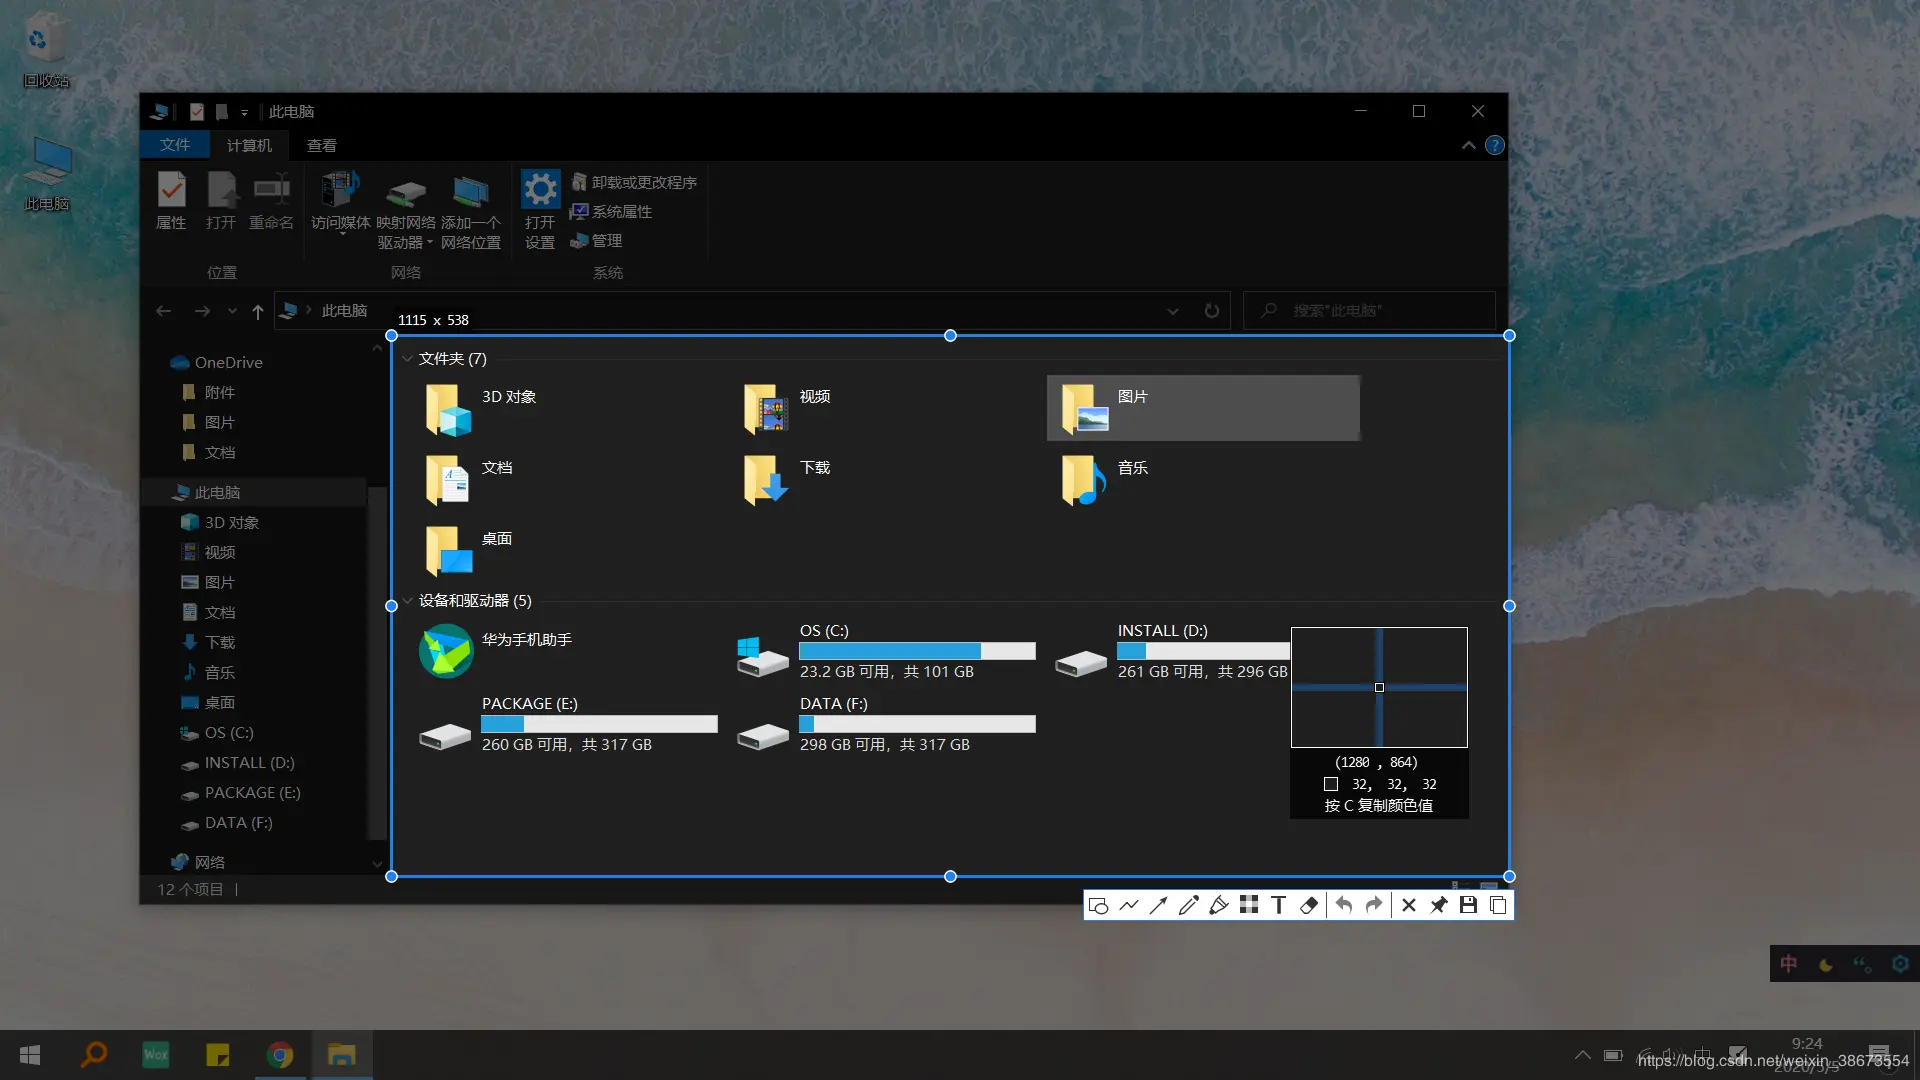
Task: Select the eraser tool
Action: (1308, 906)
